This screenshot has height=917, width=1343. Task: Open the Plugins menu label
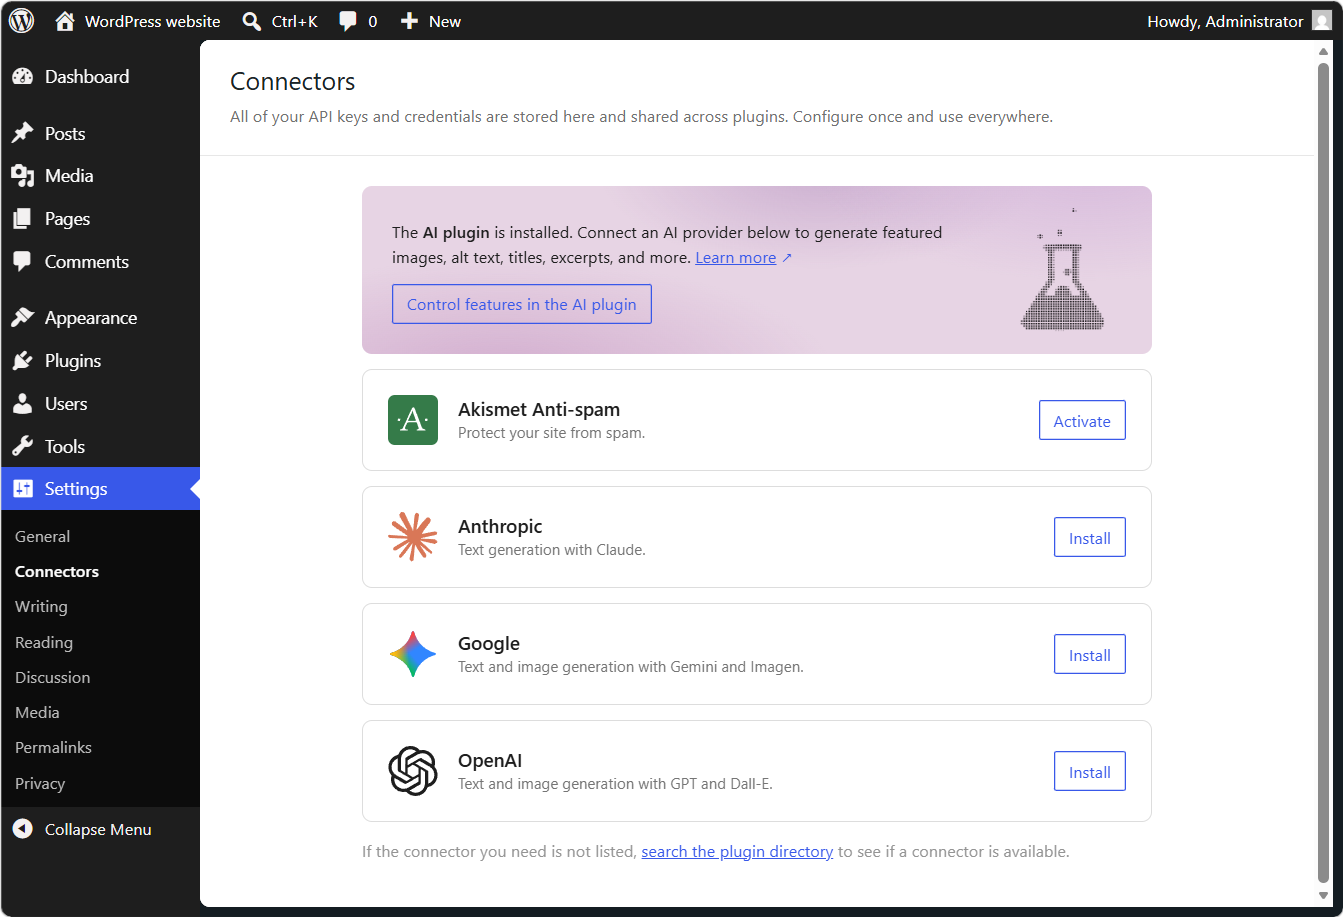tap(73, 361)
